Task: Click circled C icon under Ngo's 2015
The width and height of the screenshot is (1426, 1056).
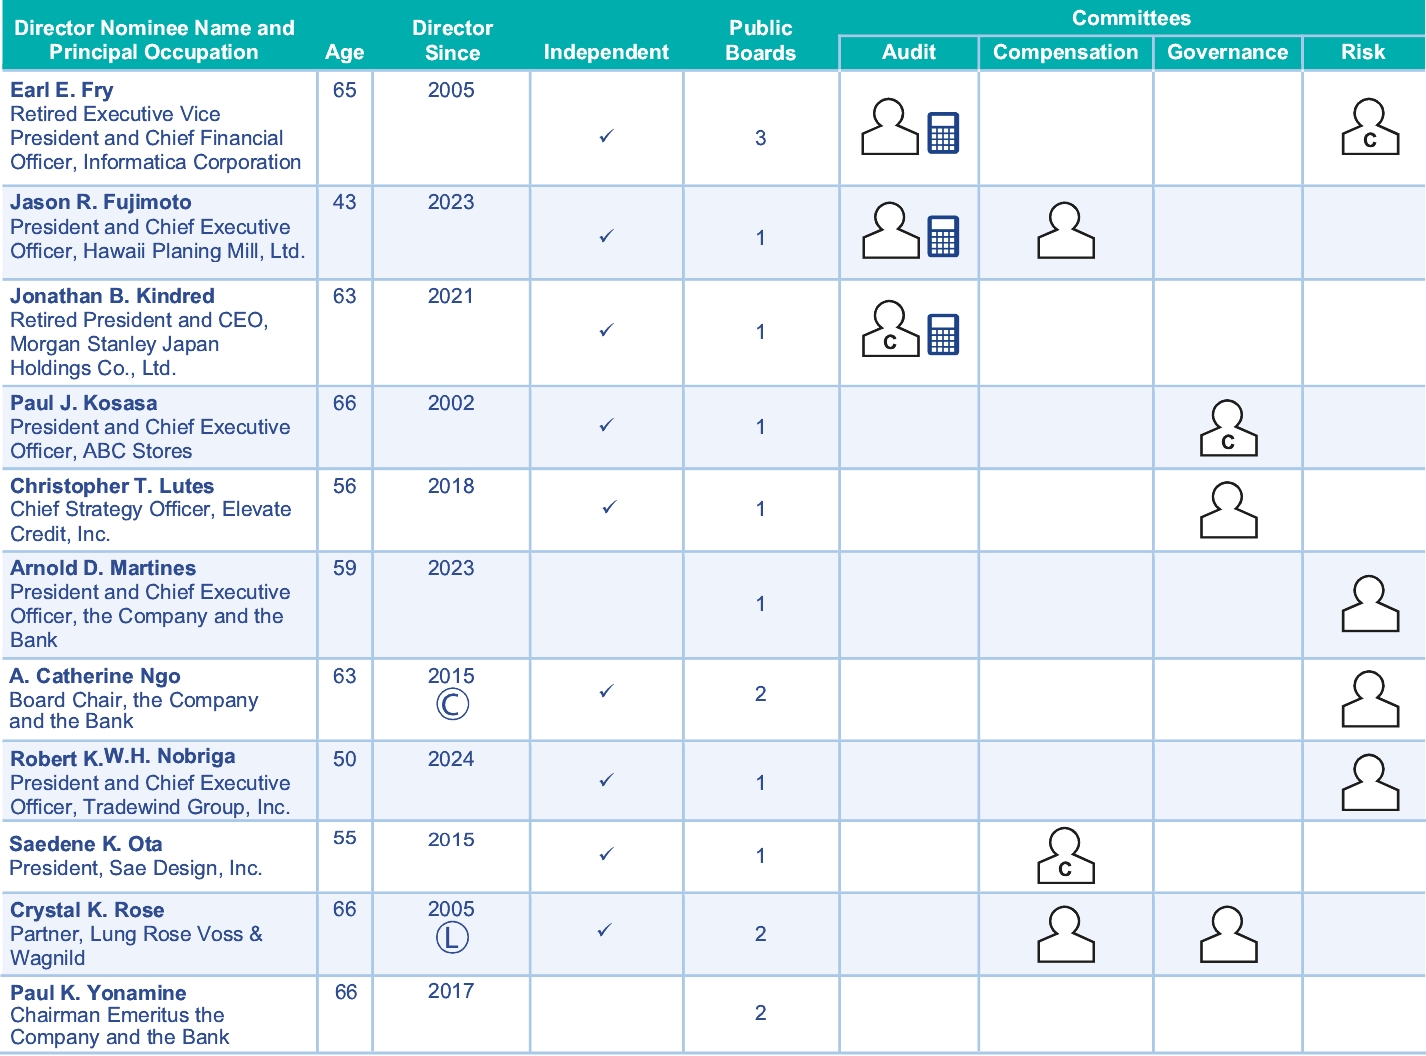Action: [x=452, y=704]
